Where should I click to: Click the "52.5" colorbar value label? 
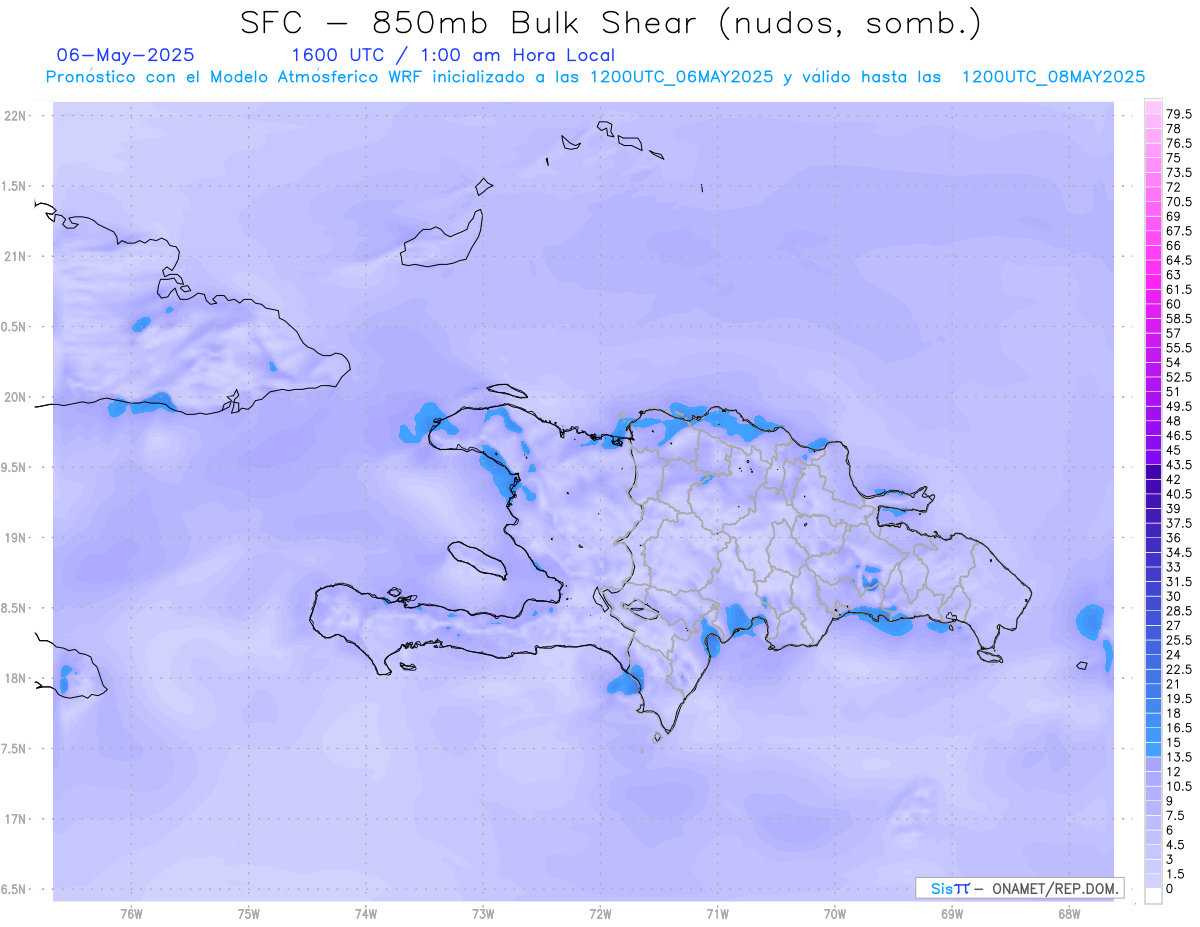pos(1180,377)
